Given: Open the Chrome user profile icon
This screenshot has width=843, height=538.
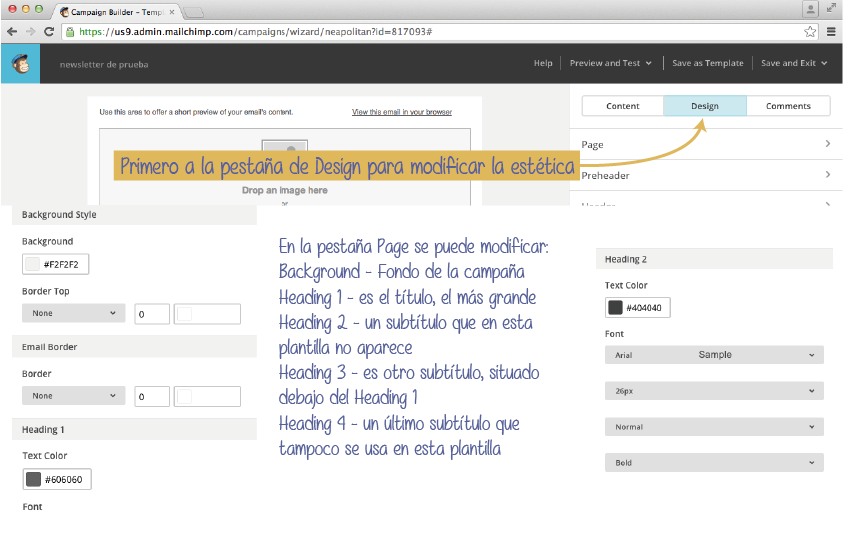Looking at the screenshot, I should pyautogui.click(x=810, y=9).
